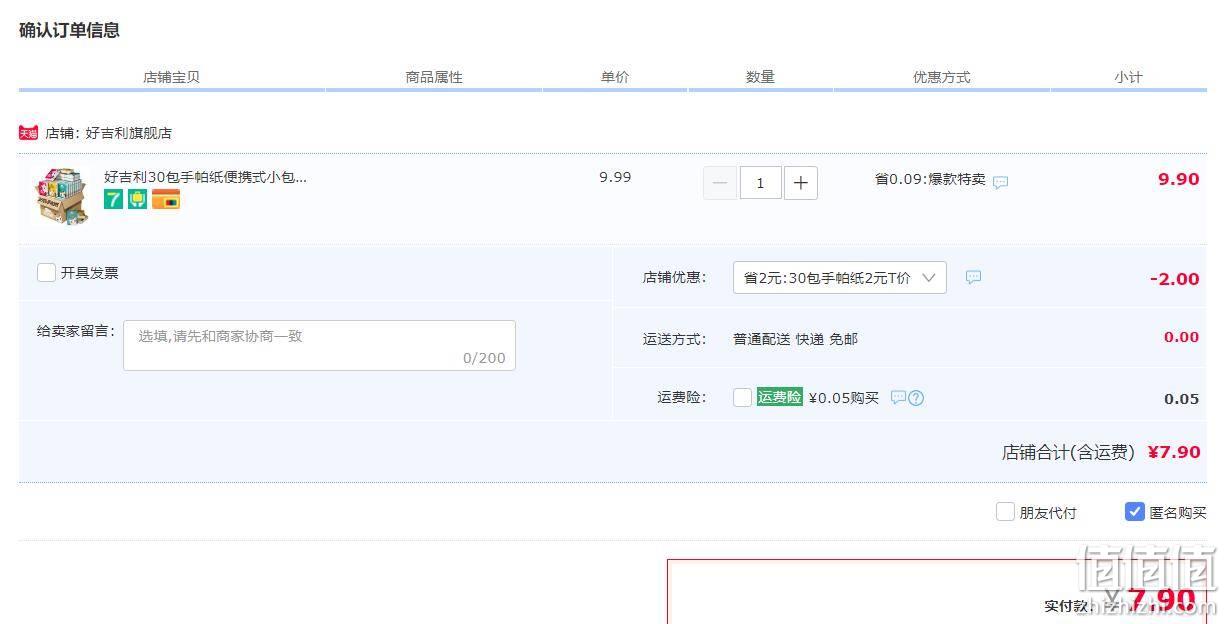1226x624 pixels.
Task: Click the 小计 column header
Action: point(1128,77)
